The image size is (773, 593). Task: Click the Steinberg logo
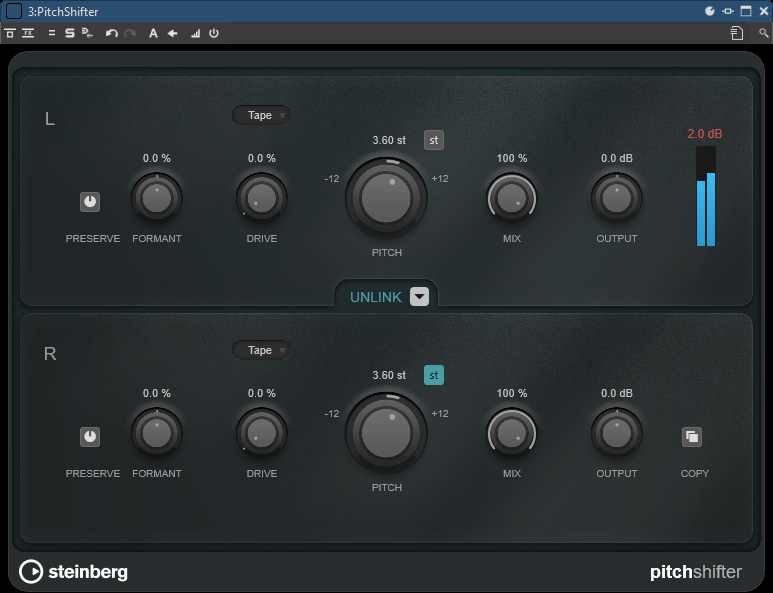73,572
